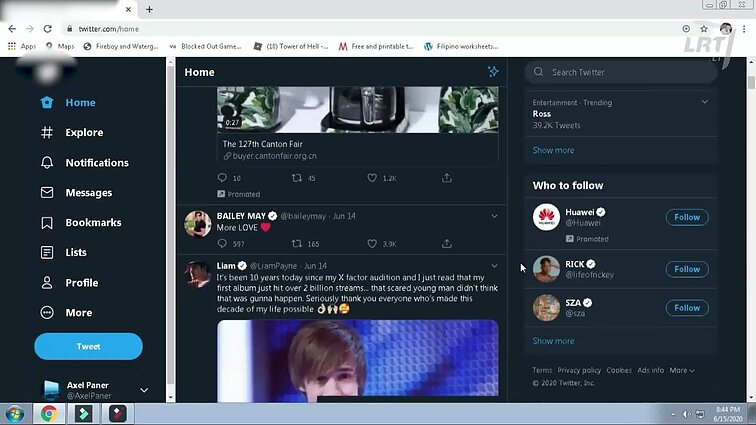Follow the SZA account
Viewport: 756px width, 425px height.
pyautogui.click(x=687, y=308)
